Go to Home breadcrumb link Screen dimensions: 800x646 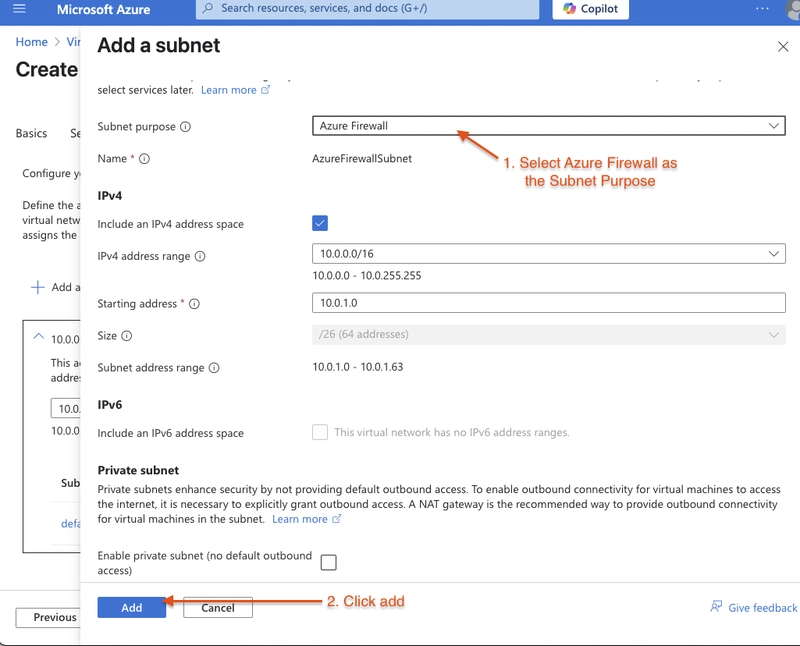32,42
